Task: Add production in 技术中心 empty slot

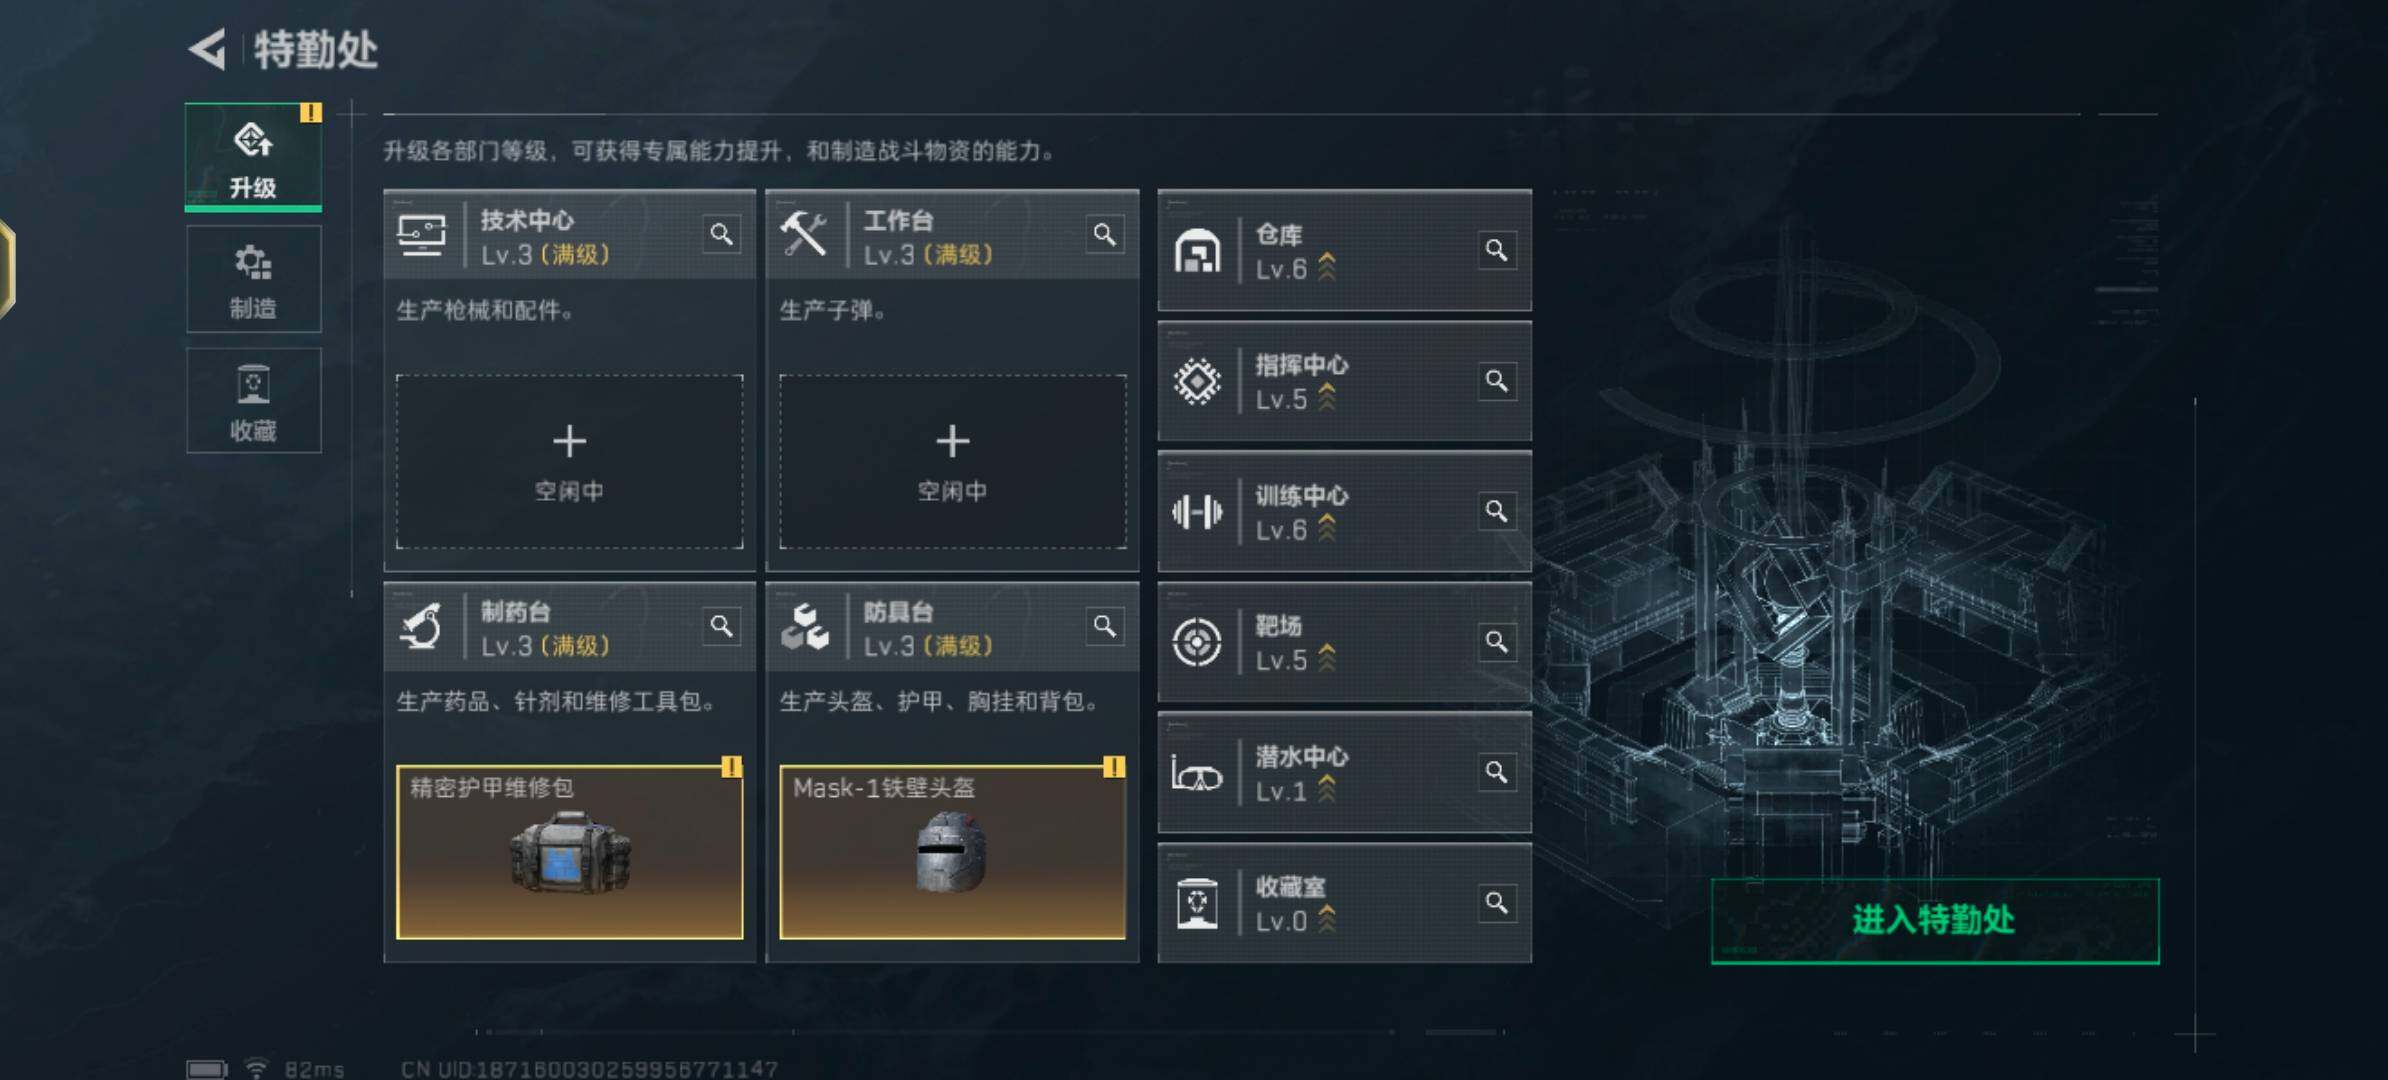Action: (x=569, y=461)
